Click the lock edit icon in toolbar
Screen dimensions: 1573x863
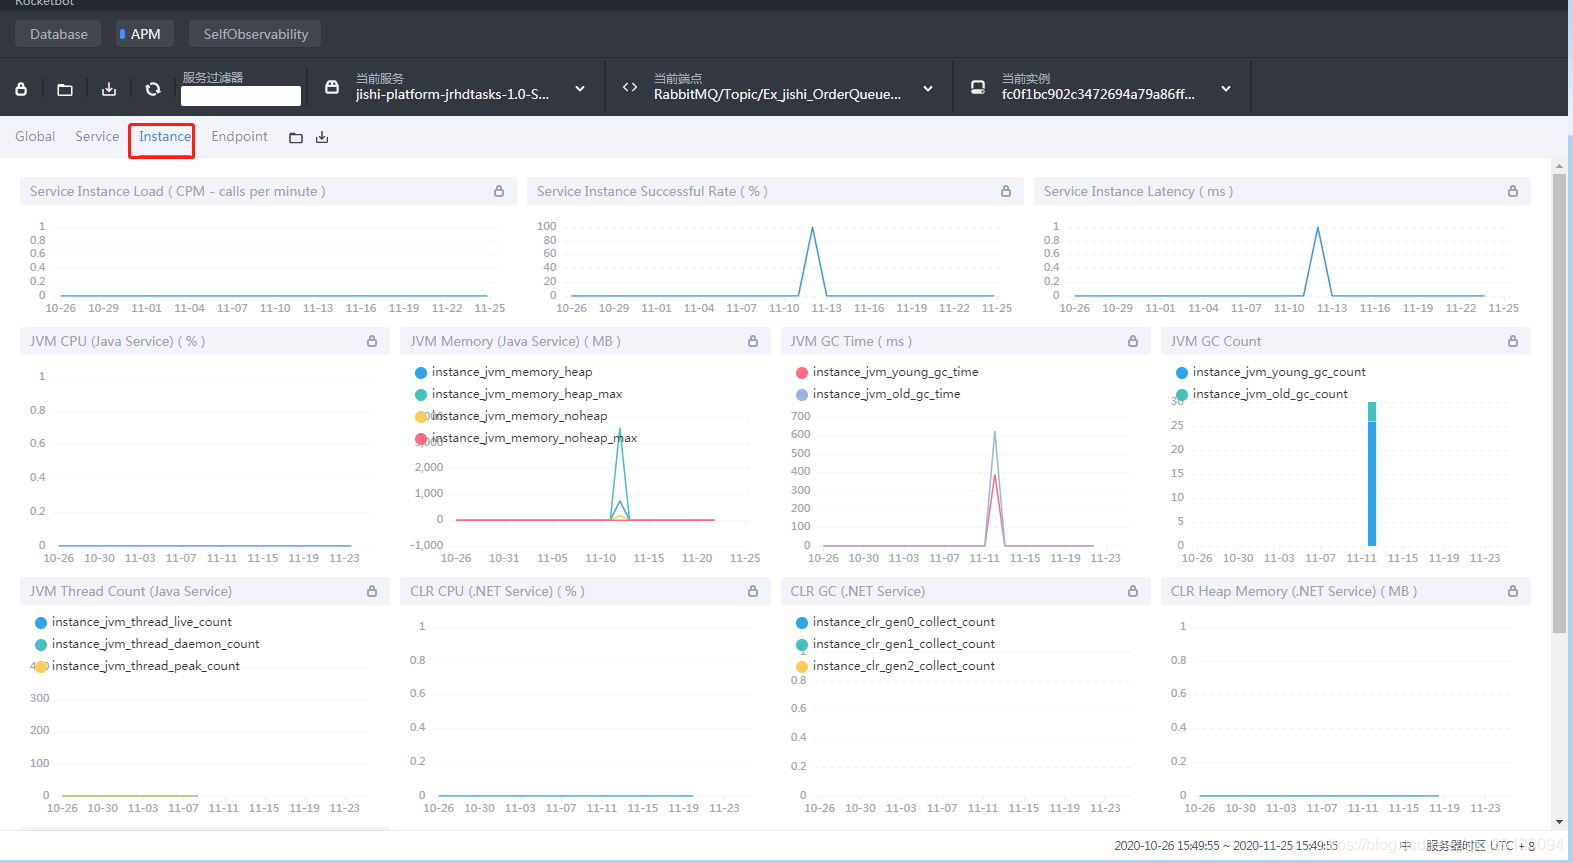coord(21,89)
